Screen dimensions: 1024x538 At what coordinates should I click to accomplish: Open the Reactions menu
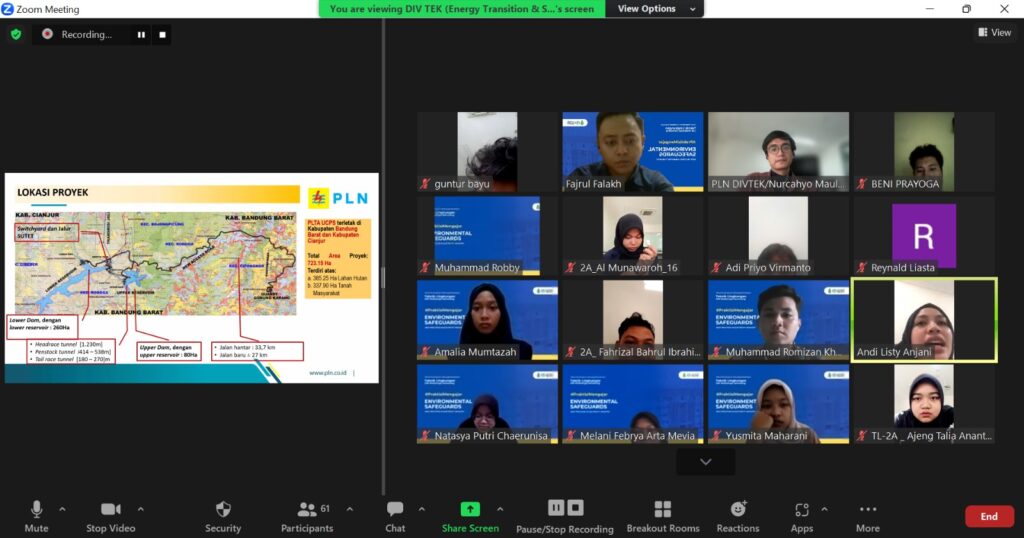pyautogui.click(x=738, y=516)
